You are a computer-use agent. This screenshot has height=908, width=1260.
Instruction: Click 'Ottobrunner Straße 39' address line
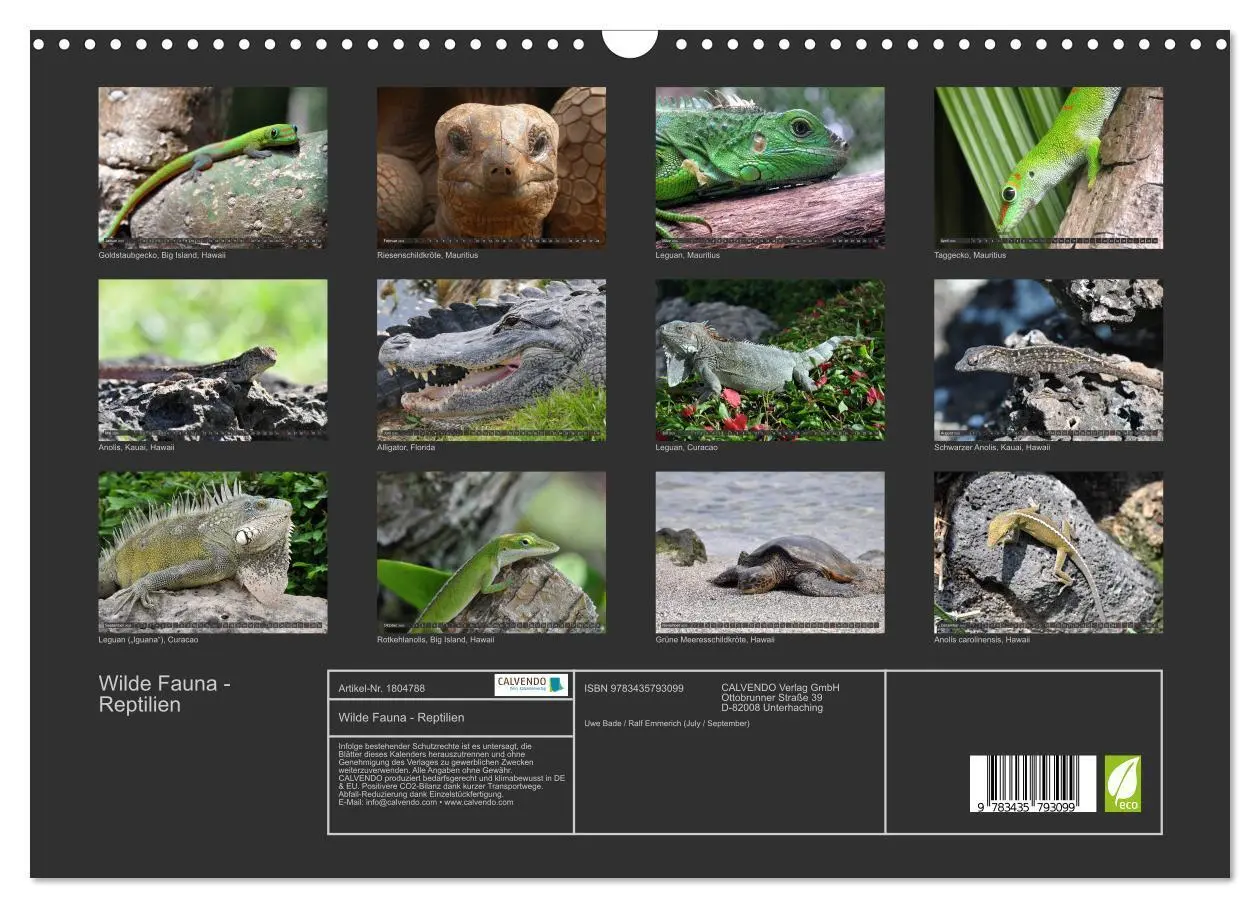(x=773, y=698)
